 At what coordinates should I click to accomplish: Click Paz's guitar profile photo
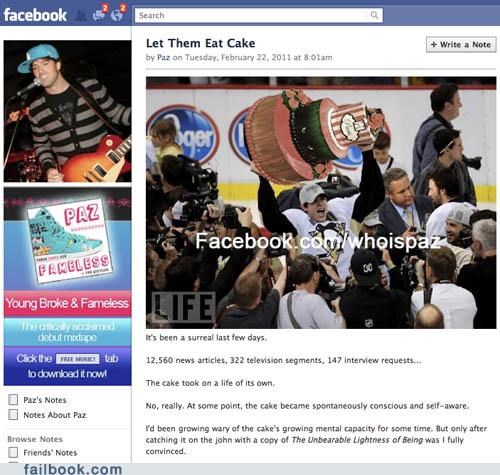click(x=67, y=111)
